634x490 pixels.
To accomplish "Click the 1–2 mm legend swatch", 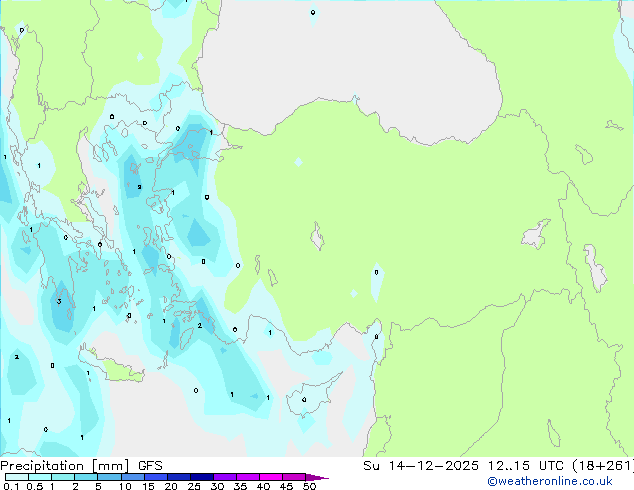I will [x=63, y=477].
